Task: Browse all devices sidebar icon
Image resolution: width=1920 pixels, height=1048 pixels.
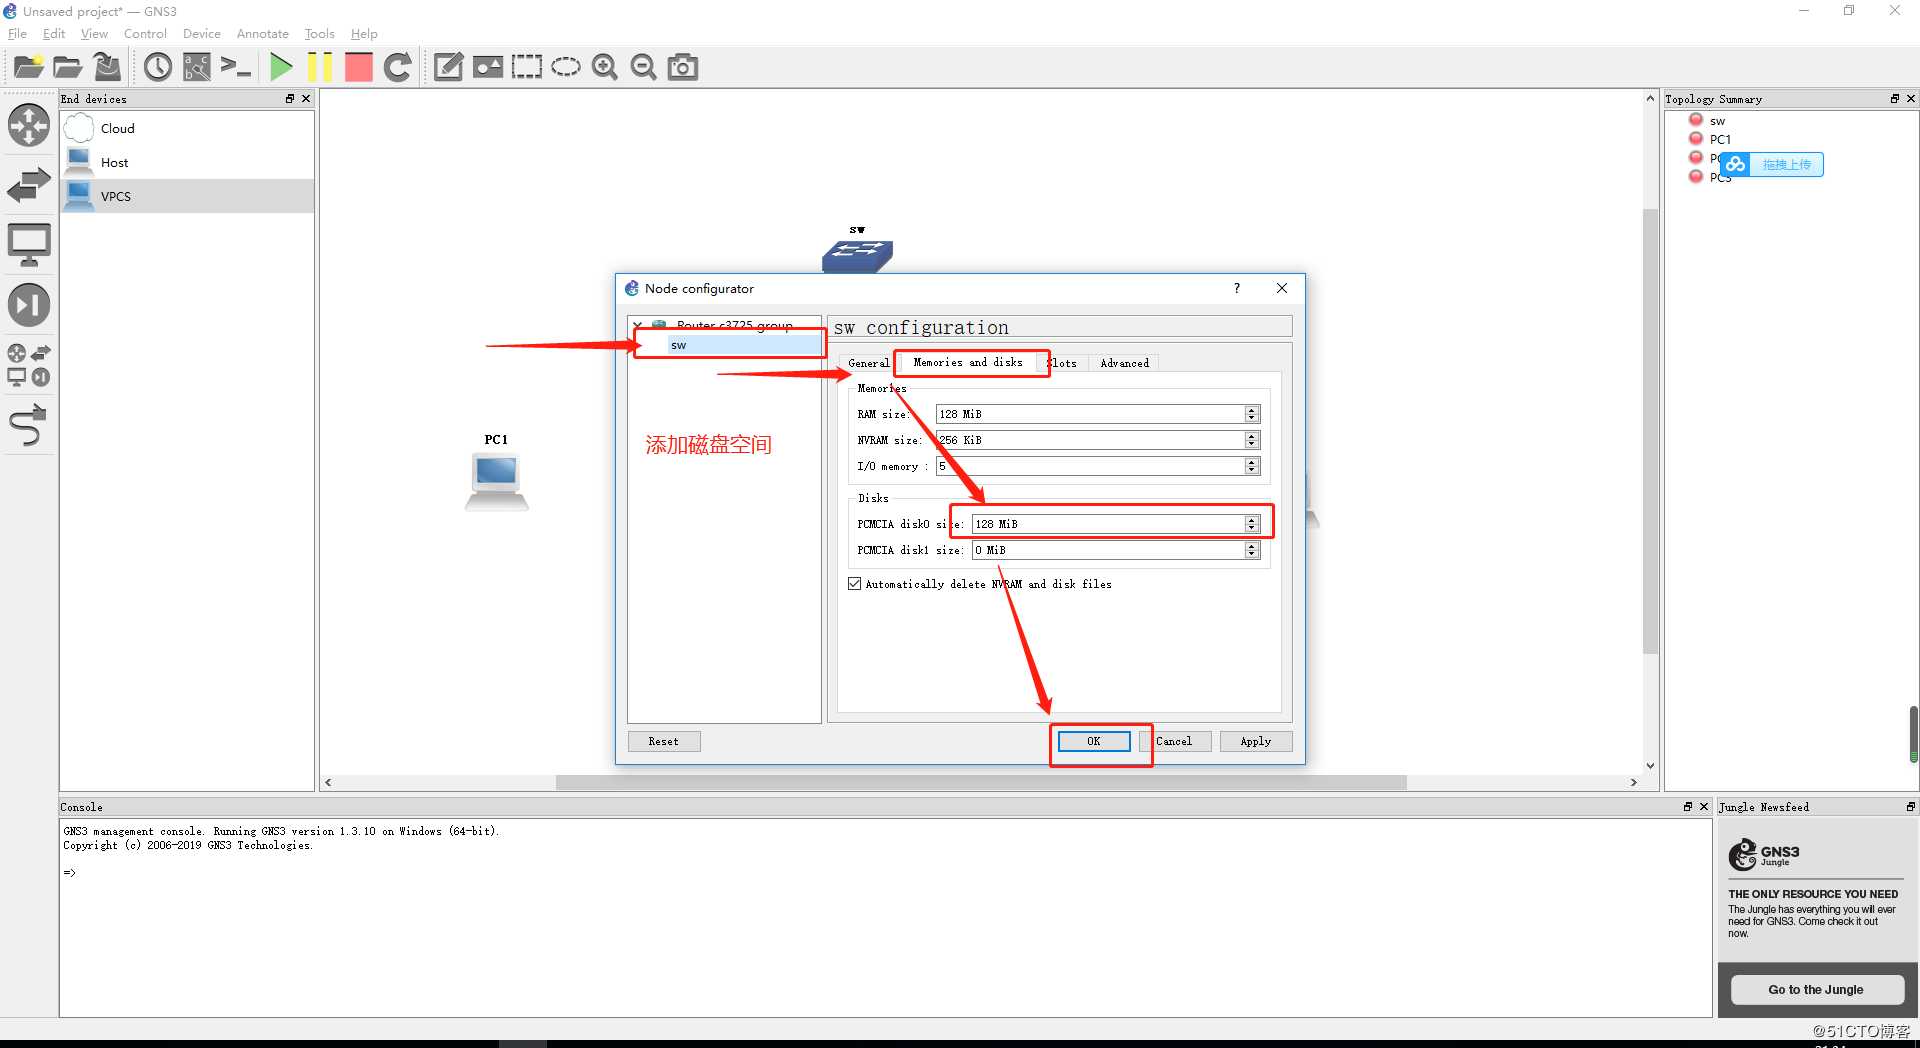Action: tap(29, 365)
